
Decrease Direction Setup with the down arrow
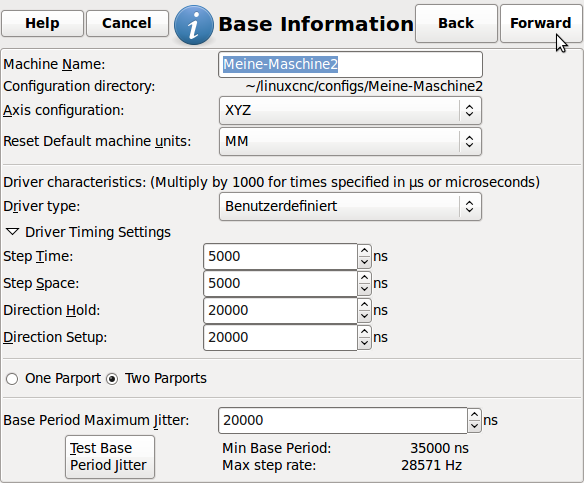pos(364,343)
